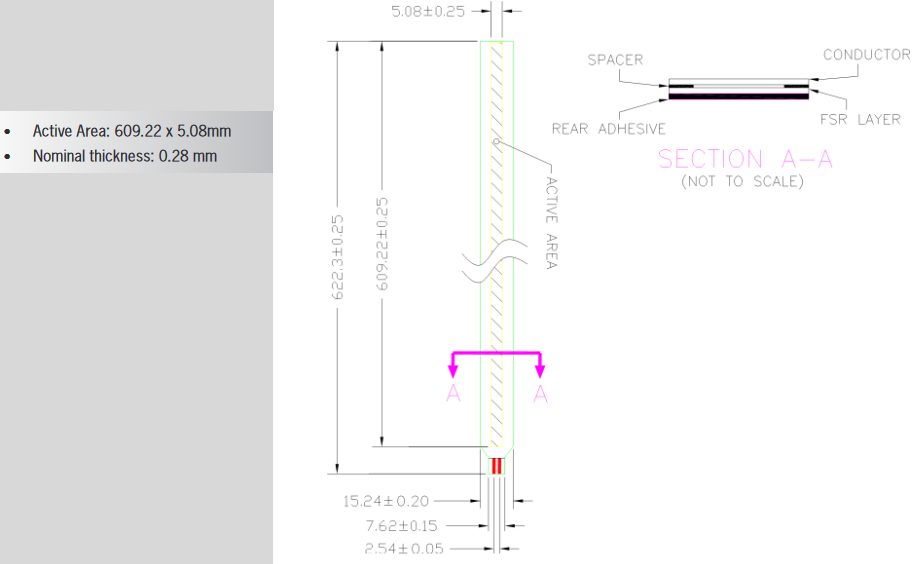This screenshot has height=564, width=913.
Task: Click the small circle marker of the active area leader
Action: (497, 141)
